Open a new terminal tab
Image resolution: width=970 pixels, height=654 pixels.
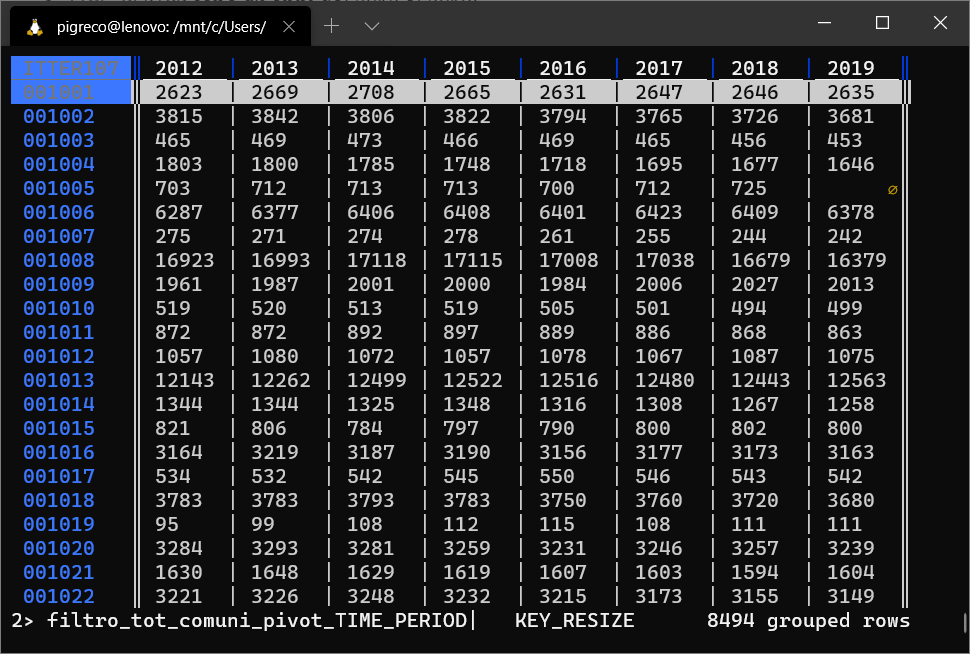pos(332,26)
